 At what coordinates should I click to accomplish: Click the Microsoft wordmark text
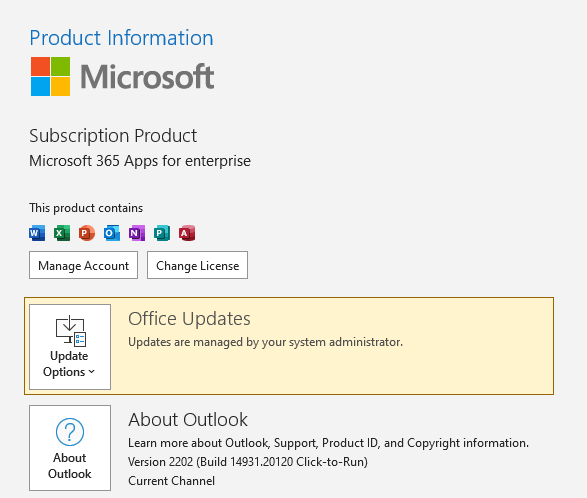click(147, 77)
